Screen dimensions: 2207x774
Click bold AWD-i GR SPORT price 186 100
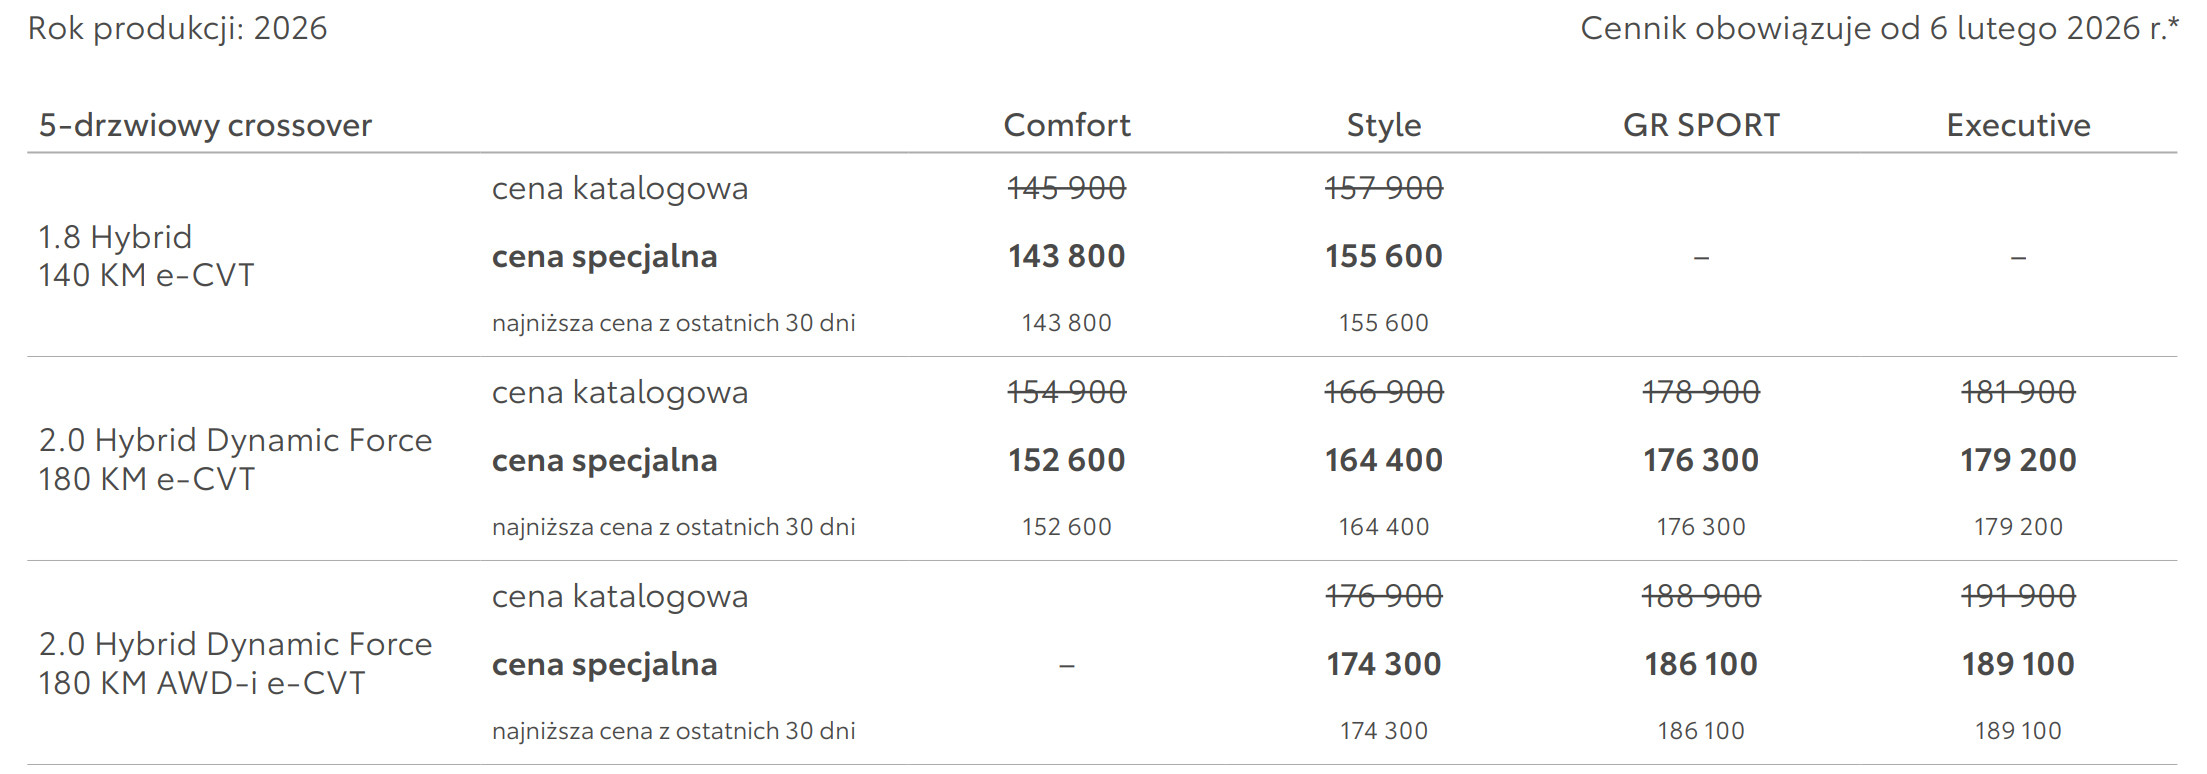pos(1700,664)
